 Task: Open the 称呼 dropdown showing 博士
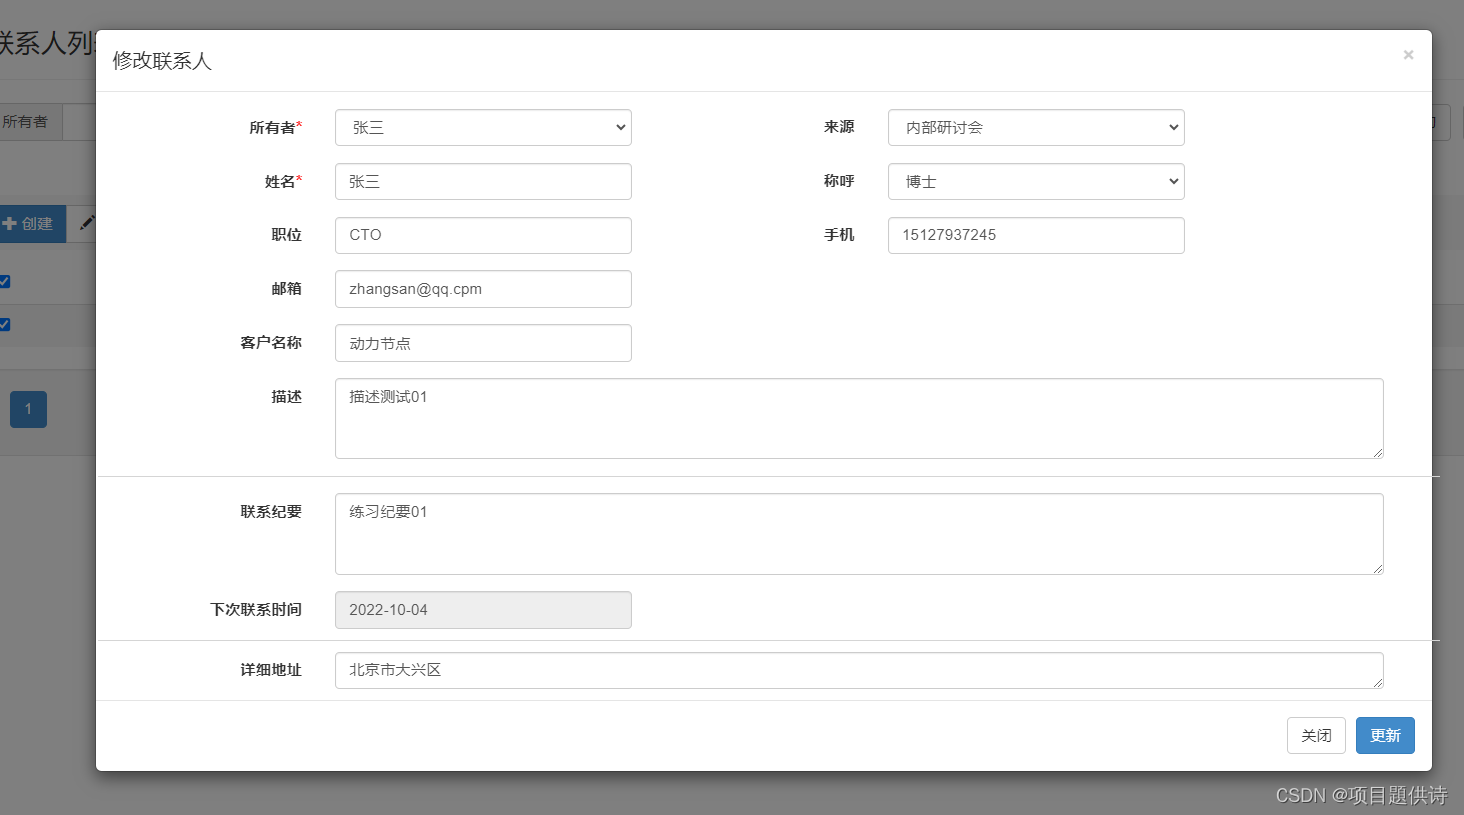(1036, 181)
